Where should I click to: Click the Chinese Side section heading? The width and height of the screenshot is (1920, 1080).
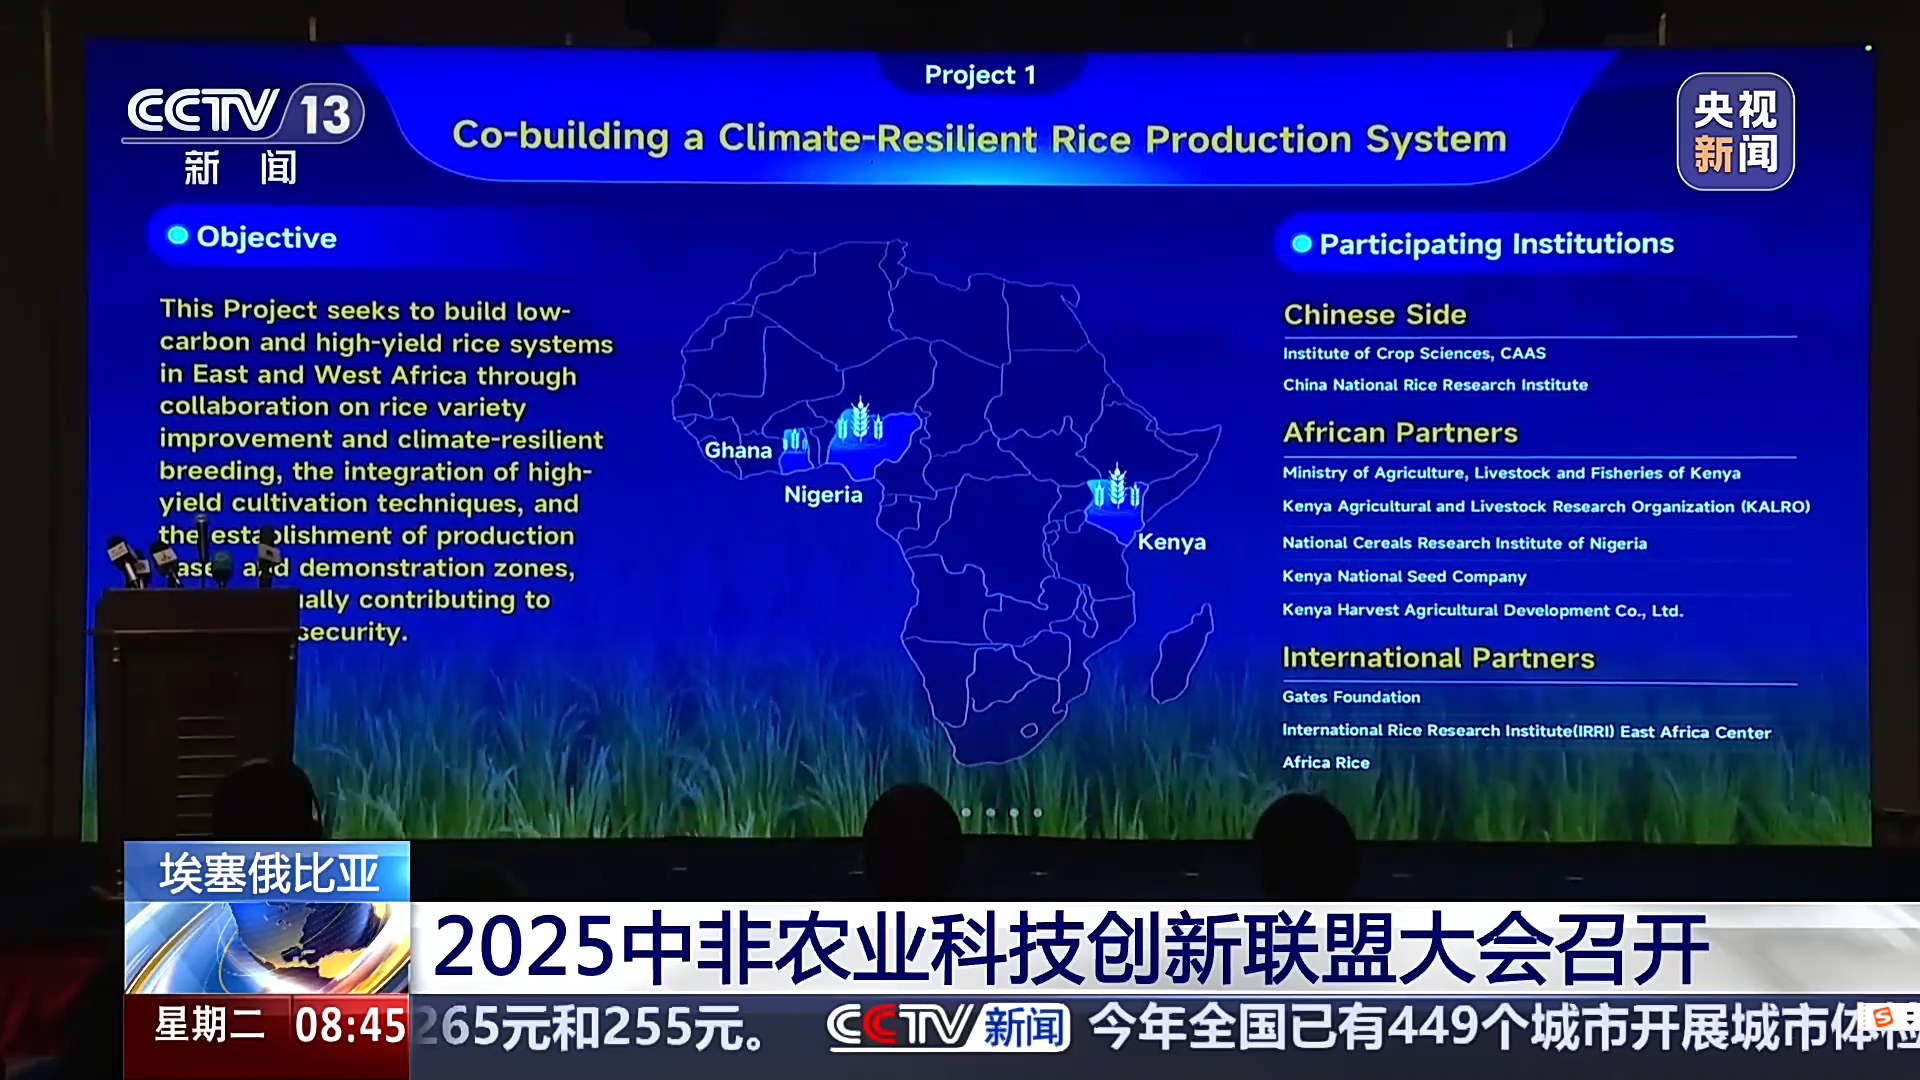[1374, 314]
